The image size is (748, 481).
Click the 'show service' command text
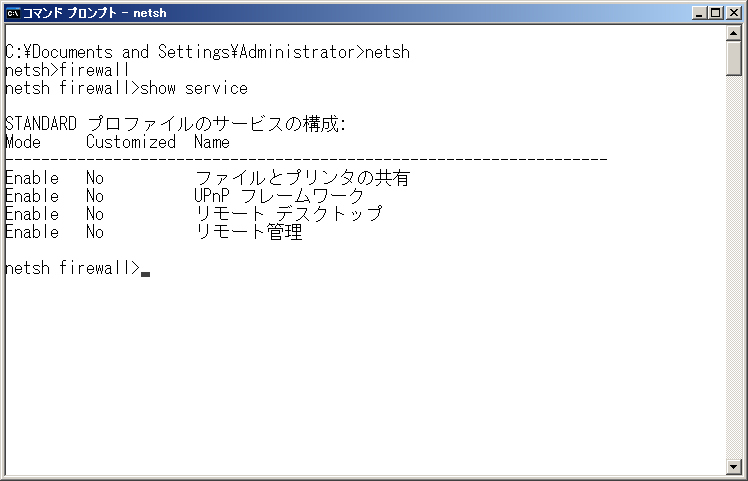pyautogui.click(x=194, y=88)
